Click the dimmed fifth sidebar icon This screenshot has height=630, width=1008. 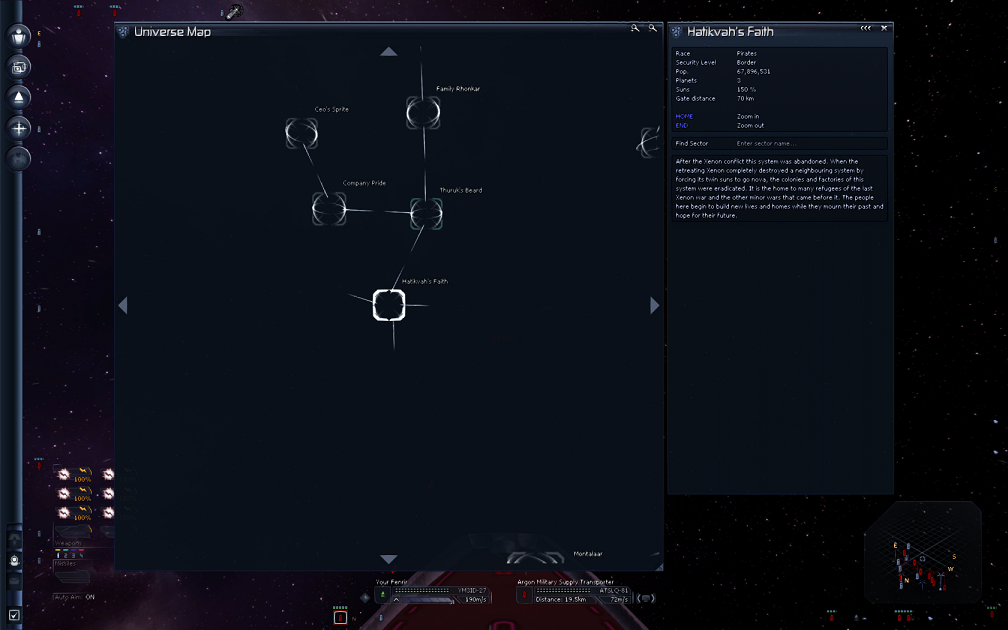(x=19, y=158)
